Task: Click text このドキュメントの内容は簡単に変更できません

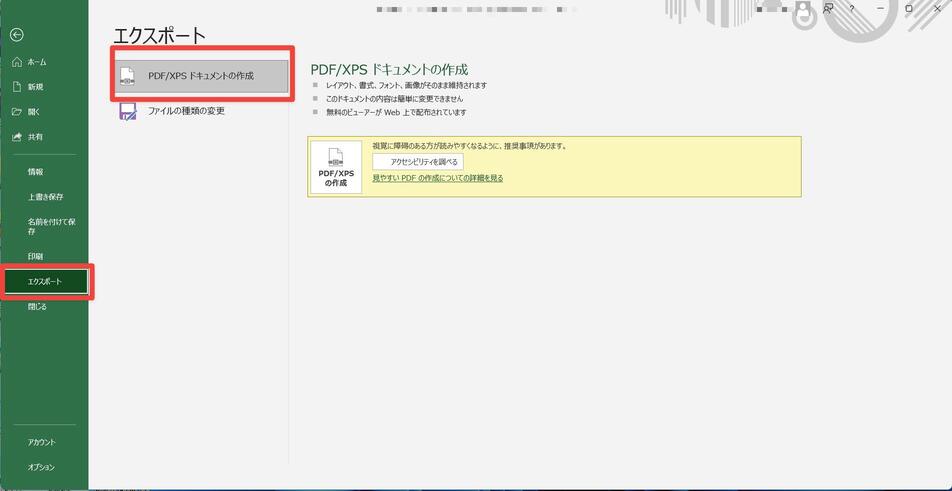Action: [x=395, y=98]
